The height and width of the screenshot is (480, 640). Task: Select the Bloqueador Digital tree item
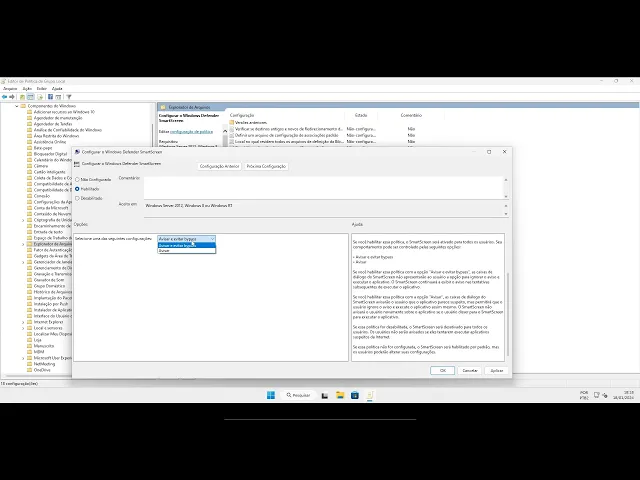(x=50, y=154)
